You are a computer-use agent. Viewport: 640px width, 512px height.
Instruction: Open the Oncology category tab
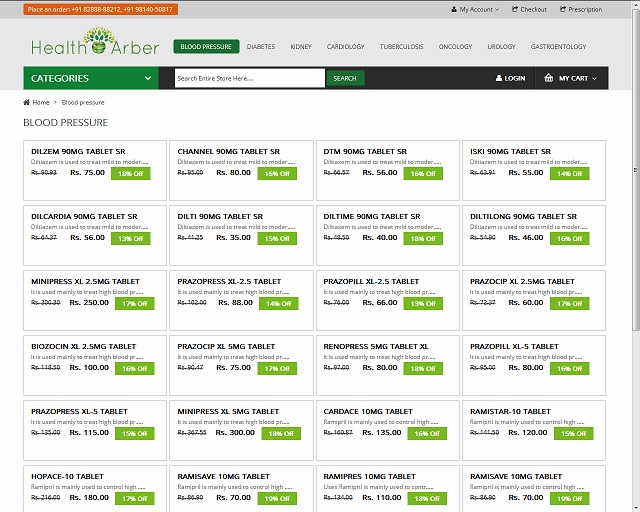tap(455, 47)
